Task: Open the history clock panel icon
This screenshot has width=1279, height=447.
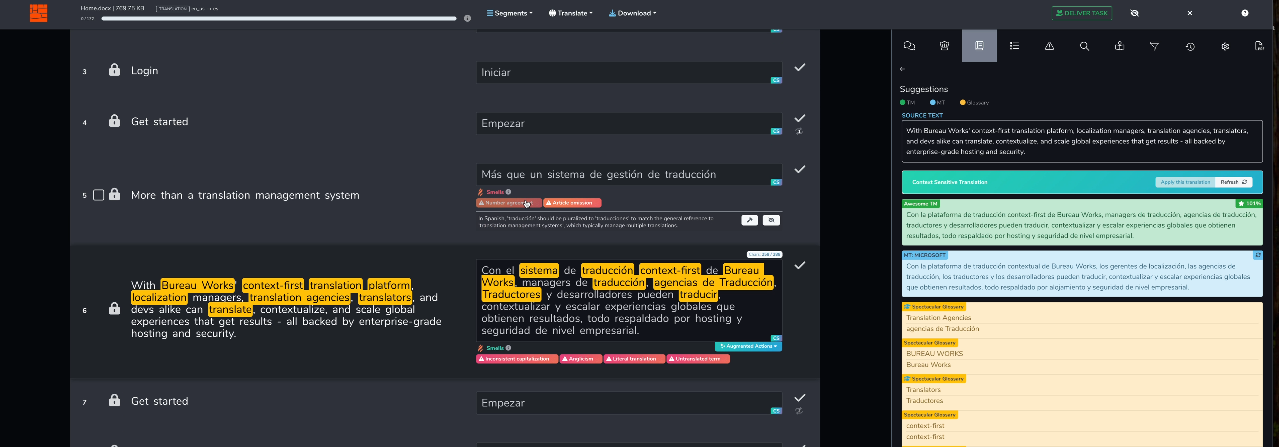Action: pos(1190,46)
